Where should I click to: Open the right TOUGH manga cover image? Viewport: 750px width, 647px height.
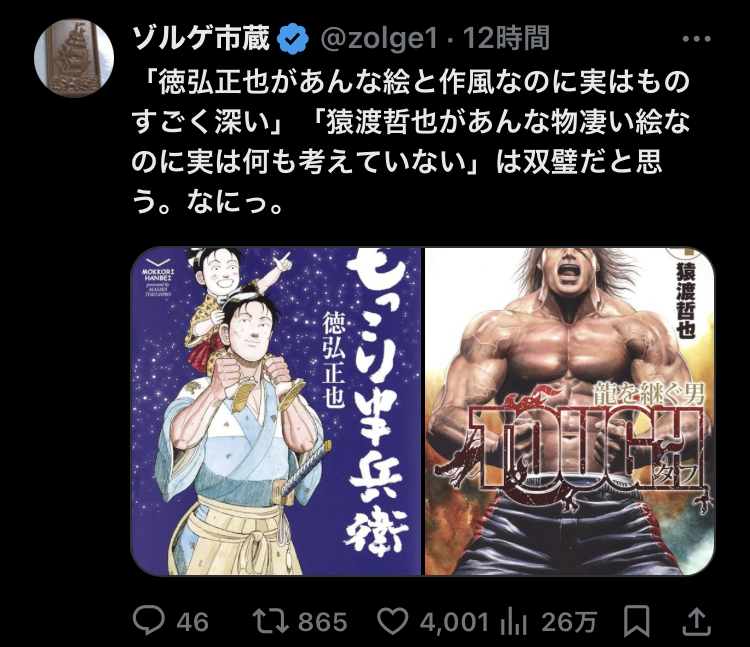(570, 411)
